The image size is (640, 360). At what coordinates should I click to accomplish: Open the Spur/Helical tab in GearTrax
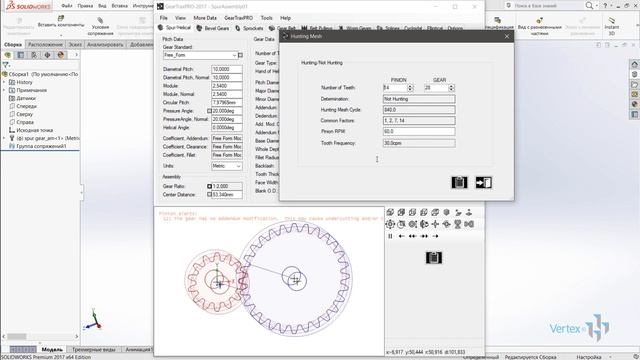point(175,28)
